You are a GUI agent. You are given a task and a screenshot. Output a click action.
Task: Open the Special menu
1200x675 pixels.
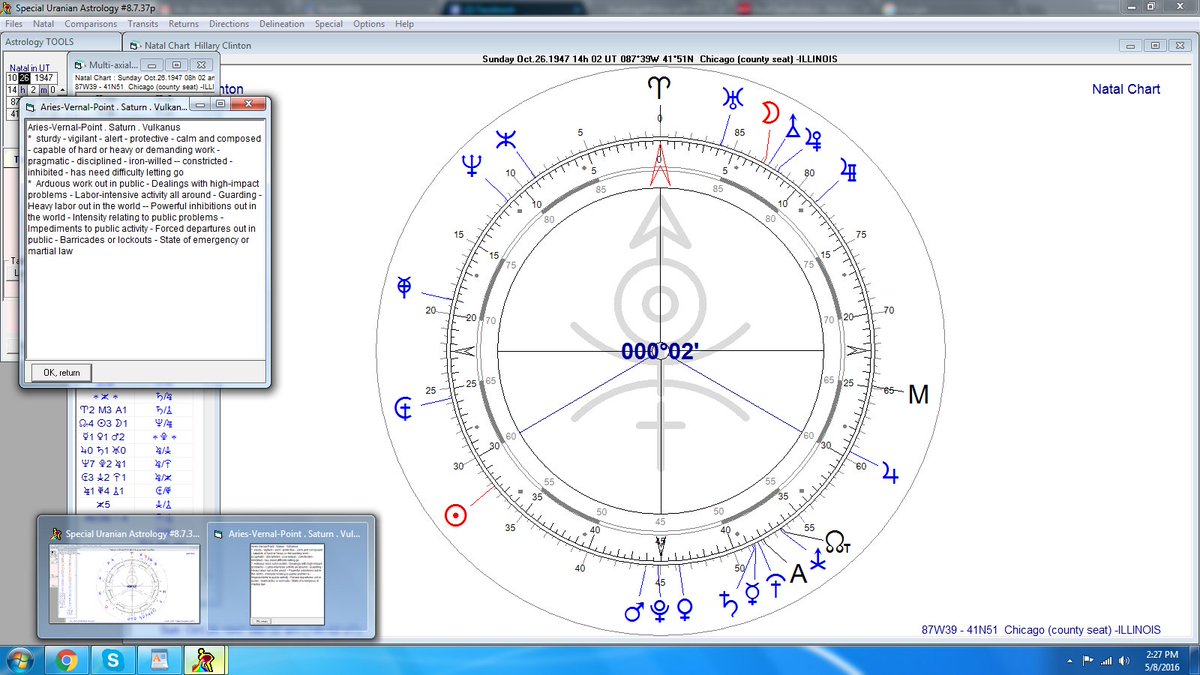[x=329, y=24]
